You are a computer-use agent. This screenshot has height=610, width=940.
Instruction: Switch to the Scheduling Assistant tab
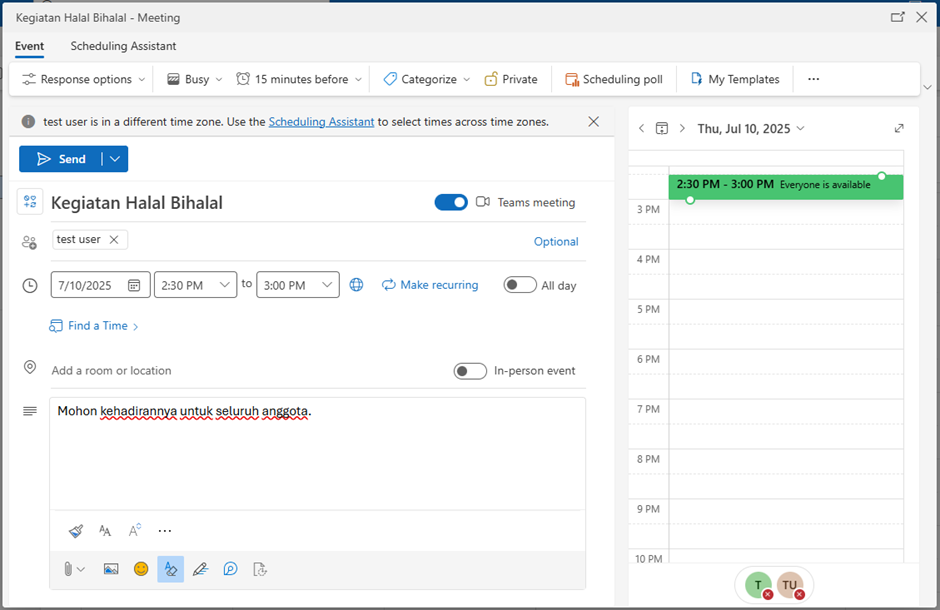point(123,46)
